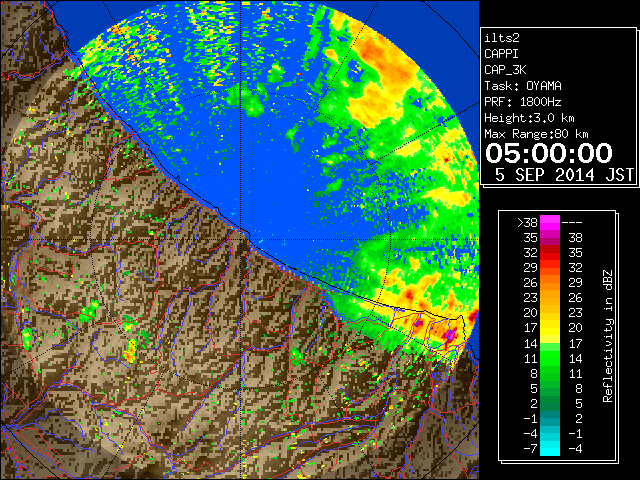Click the '23' value in the legend's left column
This screenshot has width=640, height=480.
point(531,298)
